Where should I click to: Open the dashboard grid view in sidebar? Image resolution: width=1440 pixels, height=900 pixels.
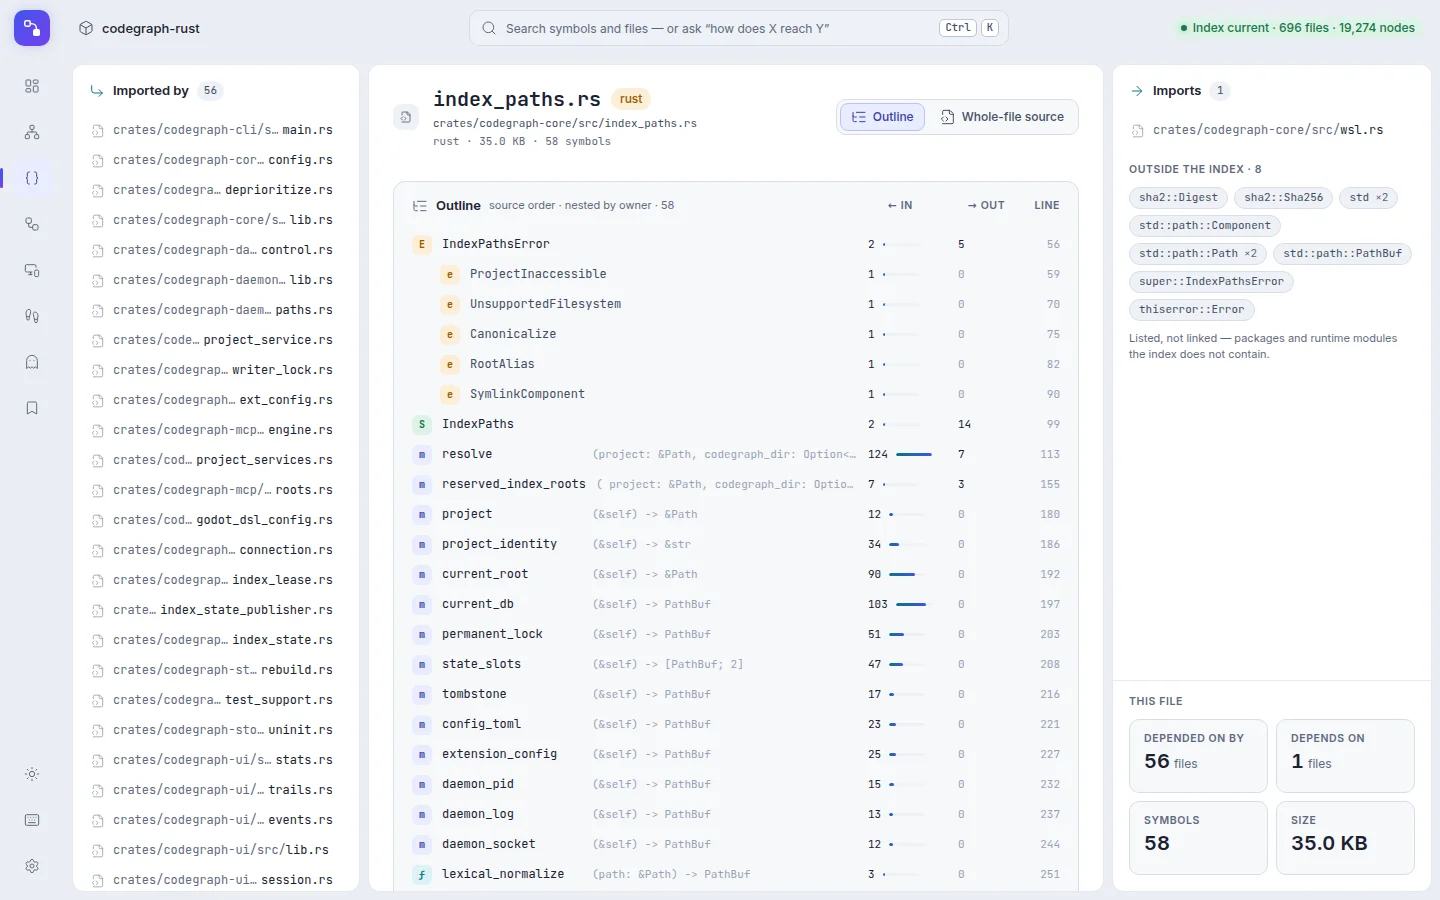tap(32, 86)
